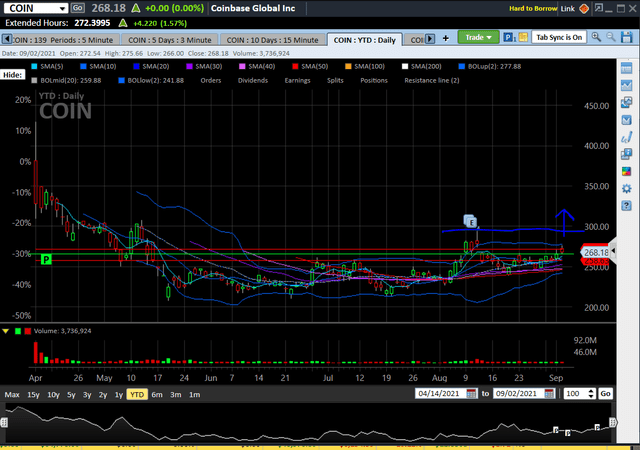Toggle the Resistance line (2) visibility
This screenshot has width=640, height=450.
click(432, 80)
